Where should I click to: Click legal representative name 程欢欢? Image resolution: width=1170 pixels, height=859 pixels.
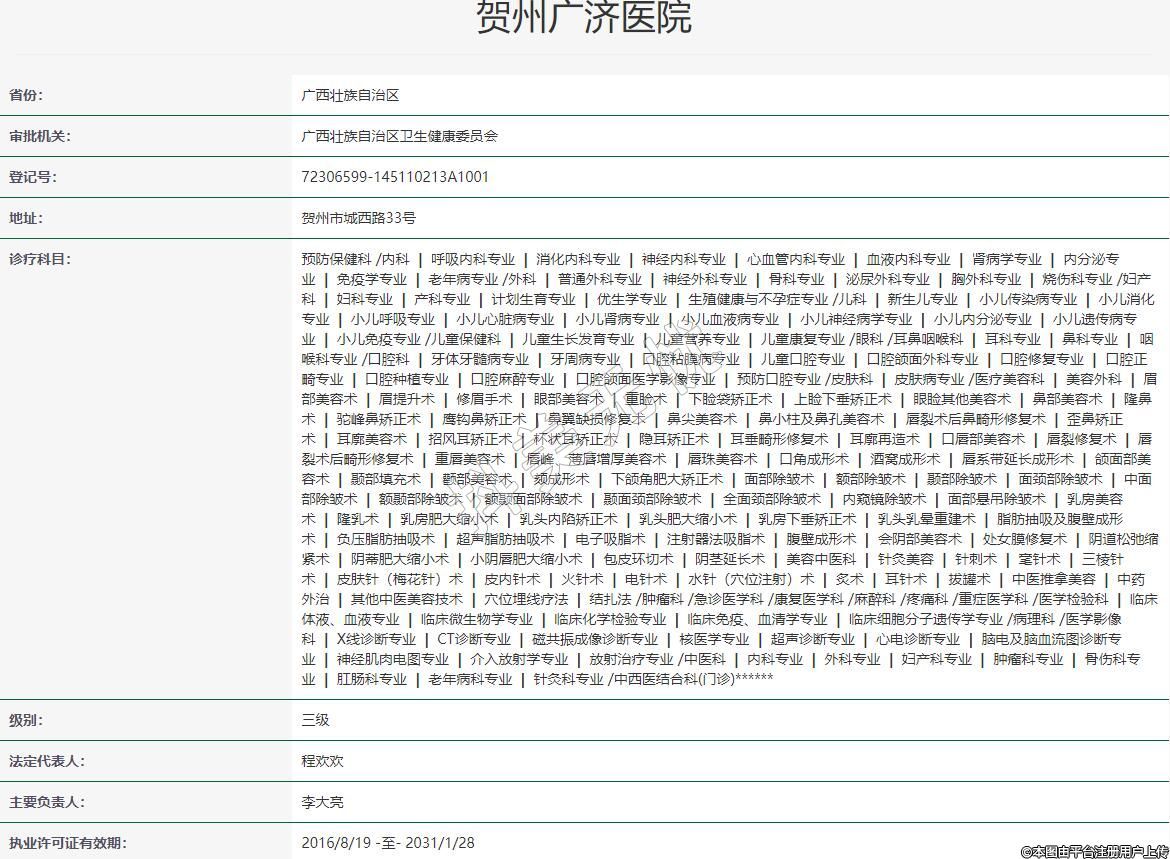click(x=322, y=761)
